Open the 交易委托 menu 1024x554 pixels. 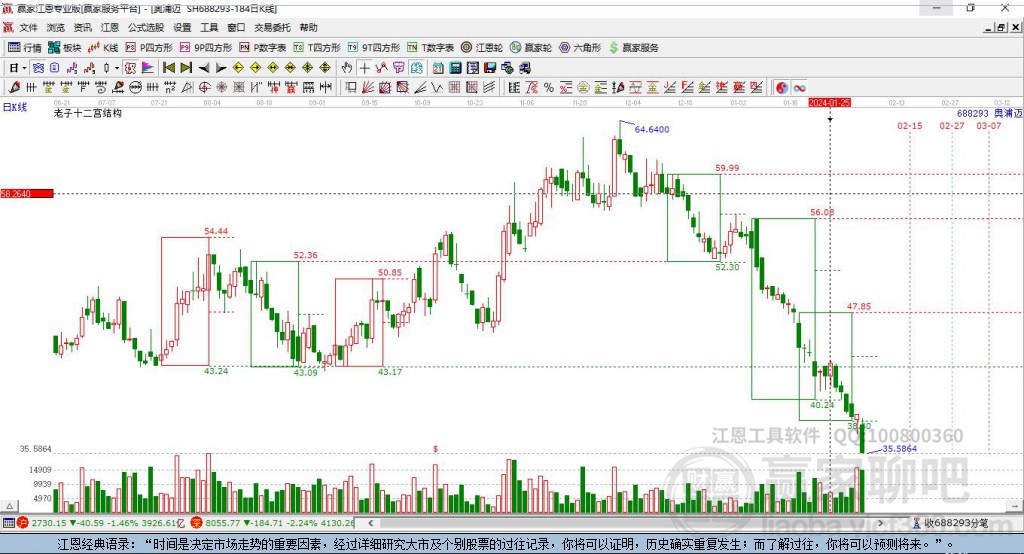(x=272, y=27)
